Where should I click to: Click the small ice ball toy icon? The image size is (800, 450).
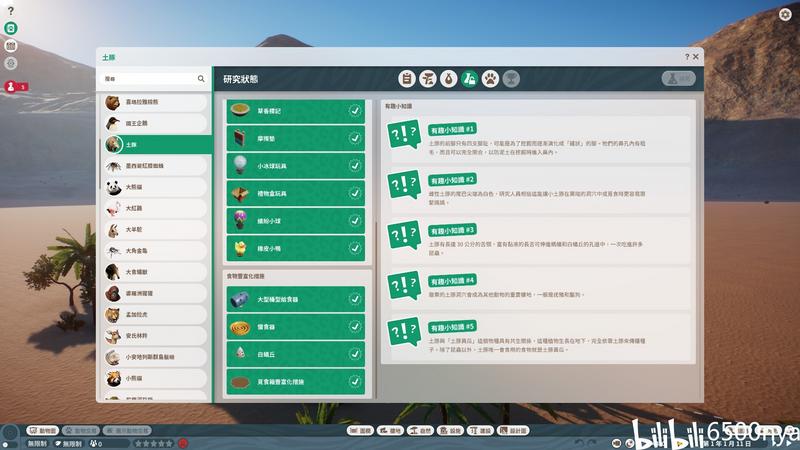[240, 165]
